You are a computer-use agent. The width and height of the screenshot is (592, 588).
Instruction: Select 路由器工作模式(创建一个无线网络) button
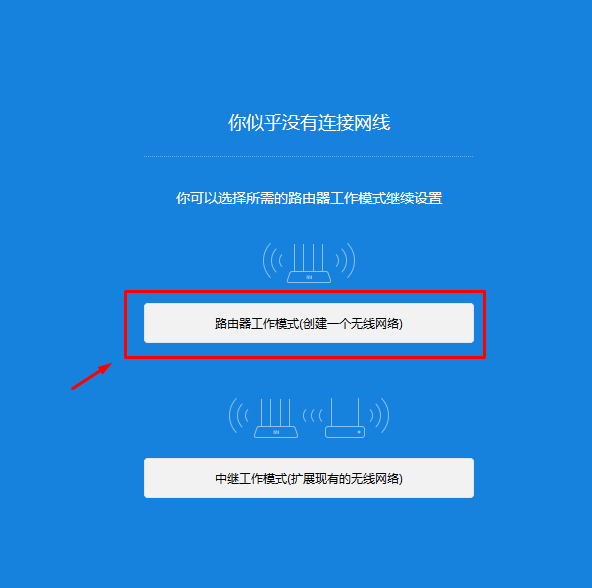pyautogui.click(x=308, y=323)
